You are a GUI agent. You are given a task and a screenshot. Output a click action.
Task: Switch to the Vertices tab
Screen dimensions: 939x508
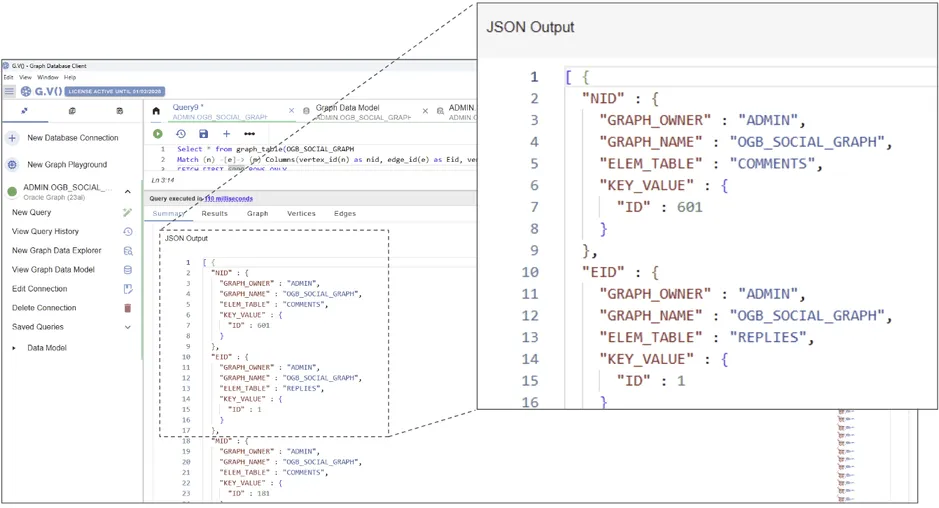pyautogui.click(x=301, y=213)
